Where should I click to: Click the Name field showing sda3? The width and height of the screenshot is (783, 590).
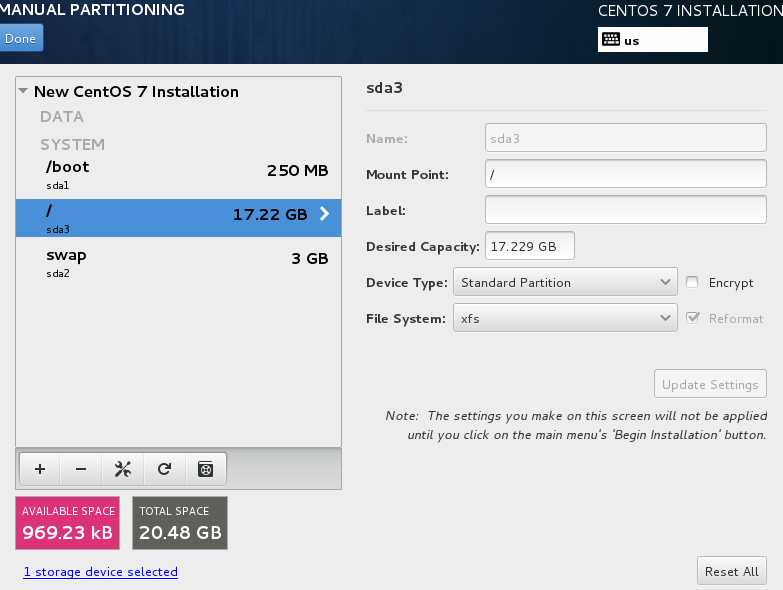pyautogui.click(x=626, y=138)
